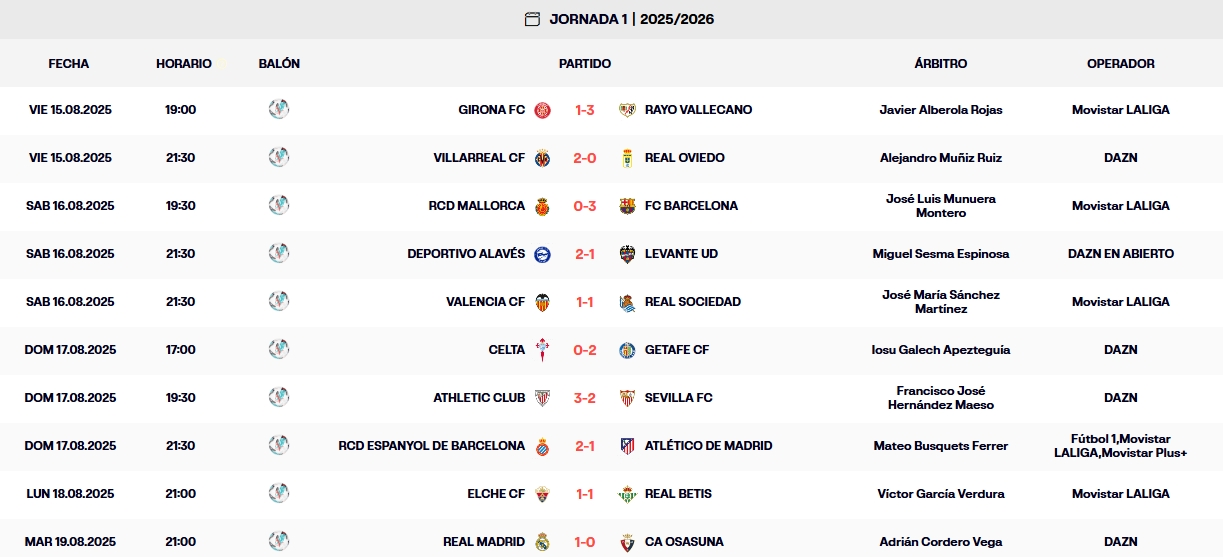Click the FECHA column header
The height and width of the screenshot is (557, 1223).
click(x=69, y=63)
